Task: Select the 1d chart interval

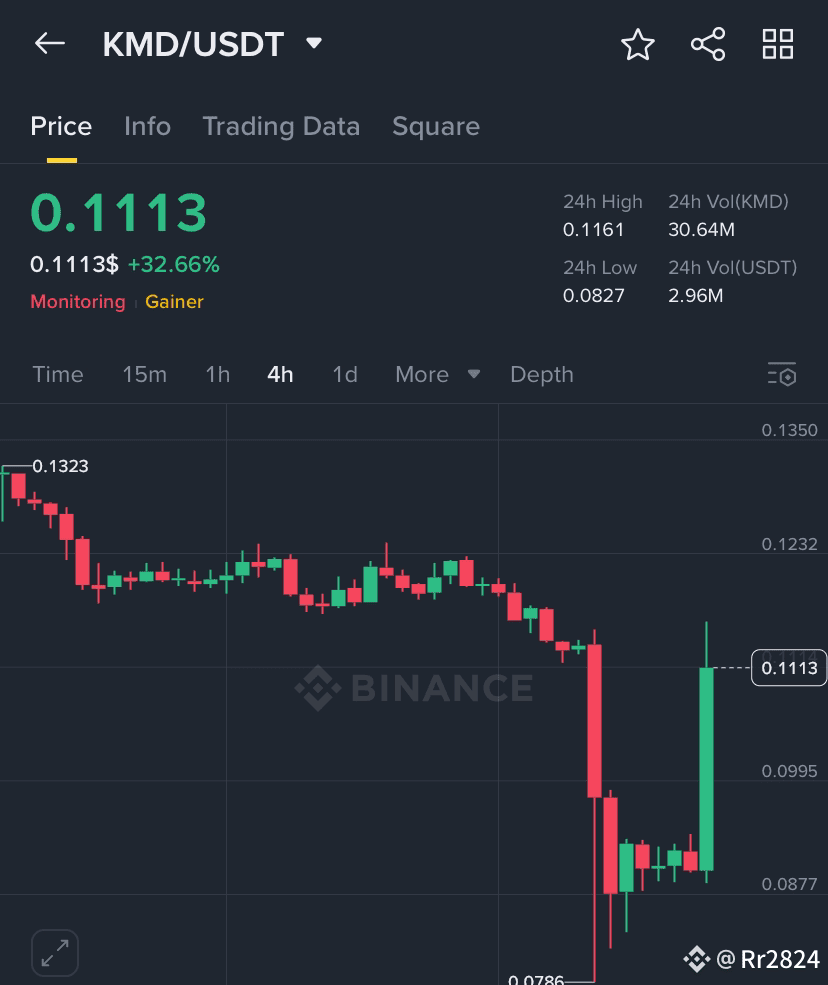Action: [x=345, y=374]
